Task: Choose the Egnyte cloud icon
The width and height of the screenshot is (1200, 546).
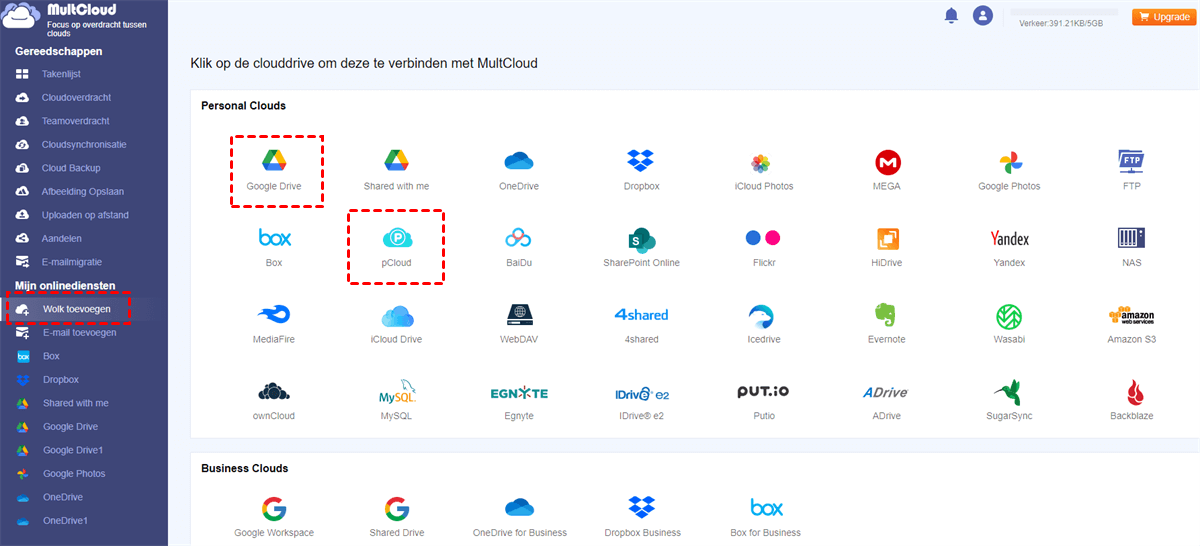Action: coord(519,393)
